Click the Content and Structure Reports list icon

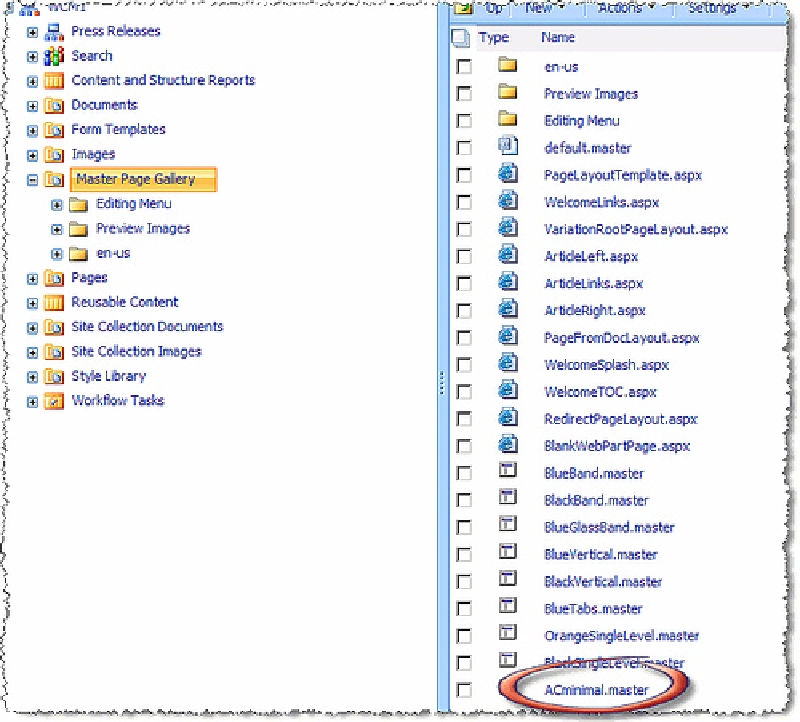coord(55,80)
